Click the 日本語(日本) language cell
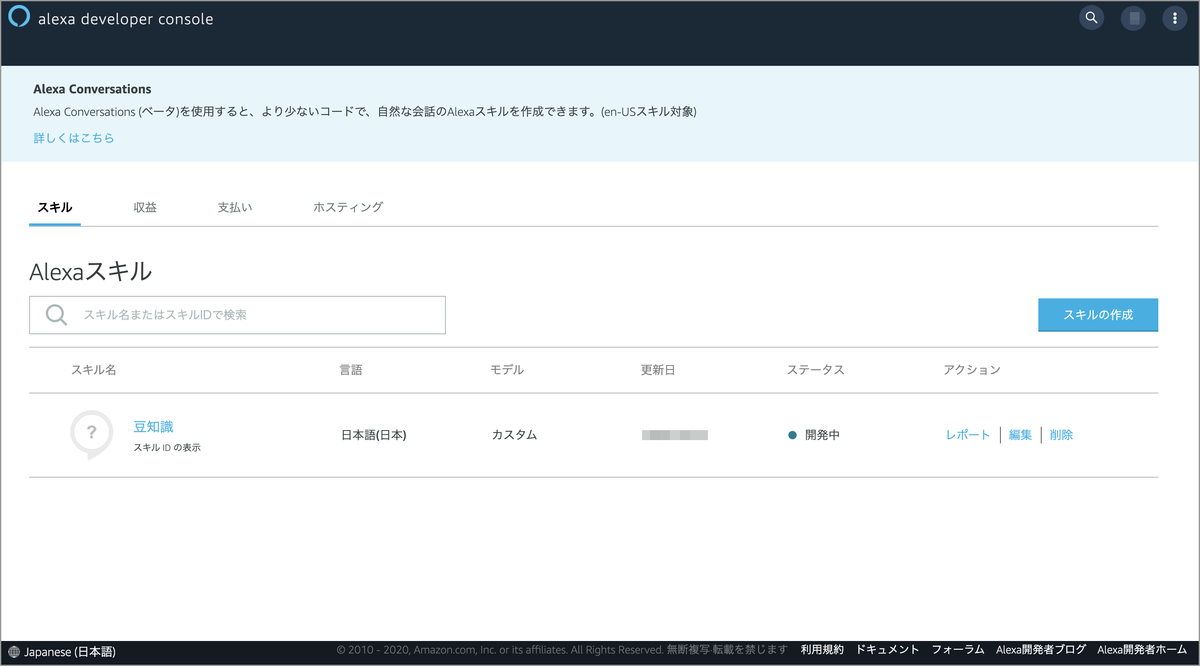This screenshot has width=1200, height=666. click(x=374, y=435)
